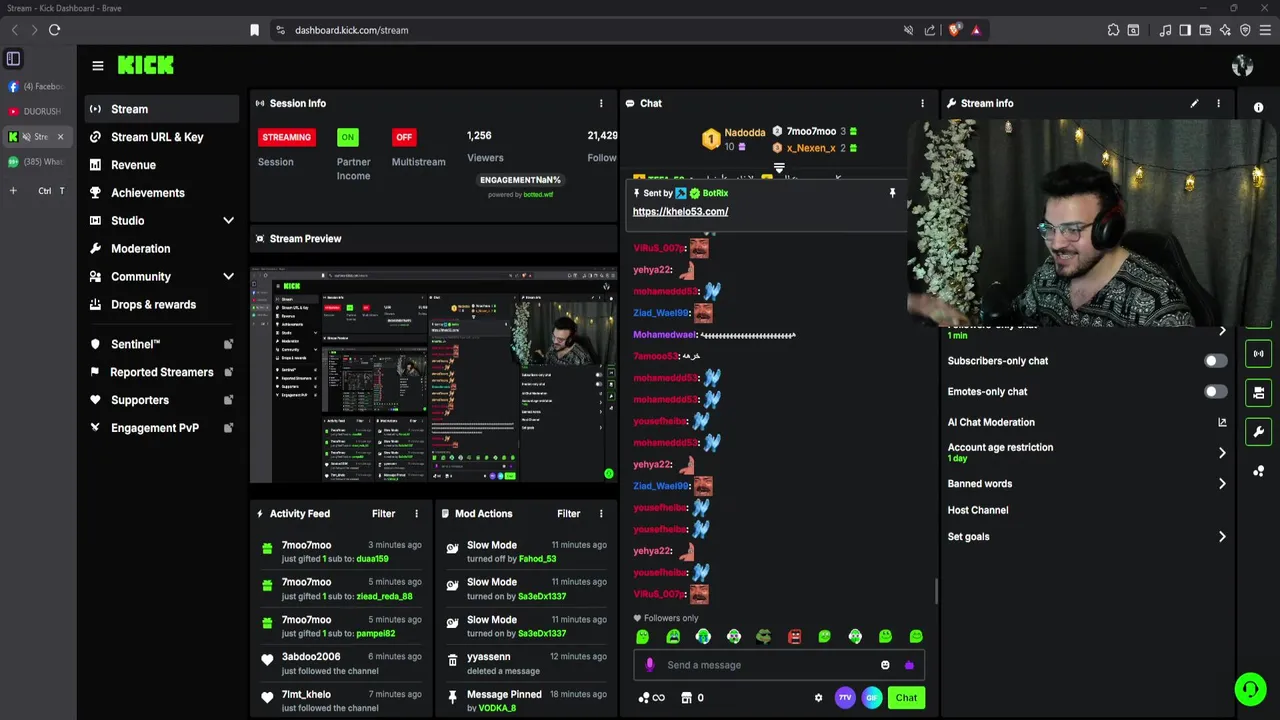Screen dimensions: 1280x720
Task: Click the broadcast icon on right toolbar
Action: pyautogui.click(x=1258, y=353)
